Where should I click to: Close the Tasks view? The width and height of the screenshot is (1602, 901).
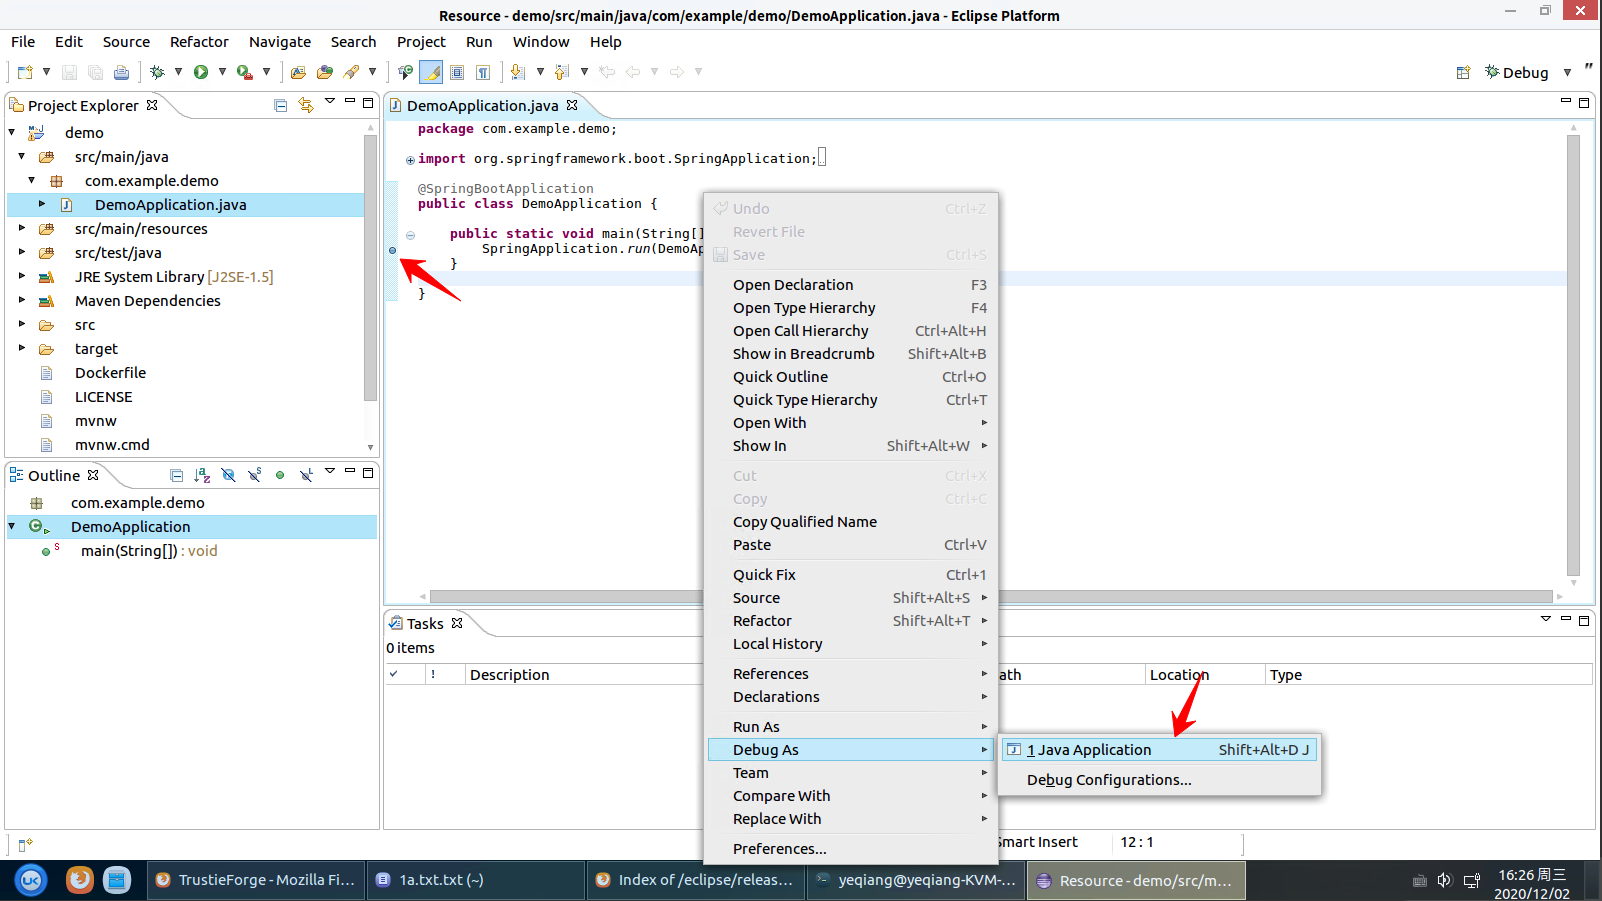(x=457, y=623)
